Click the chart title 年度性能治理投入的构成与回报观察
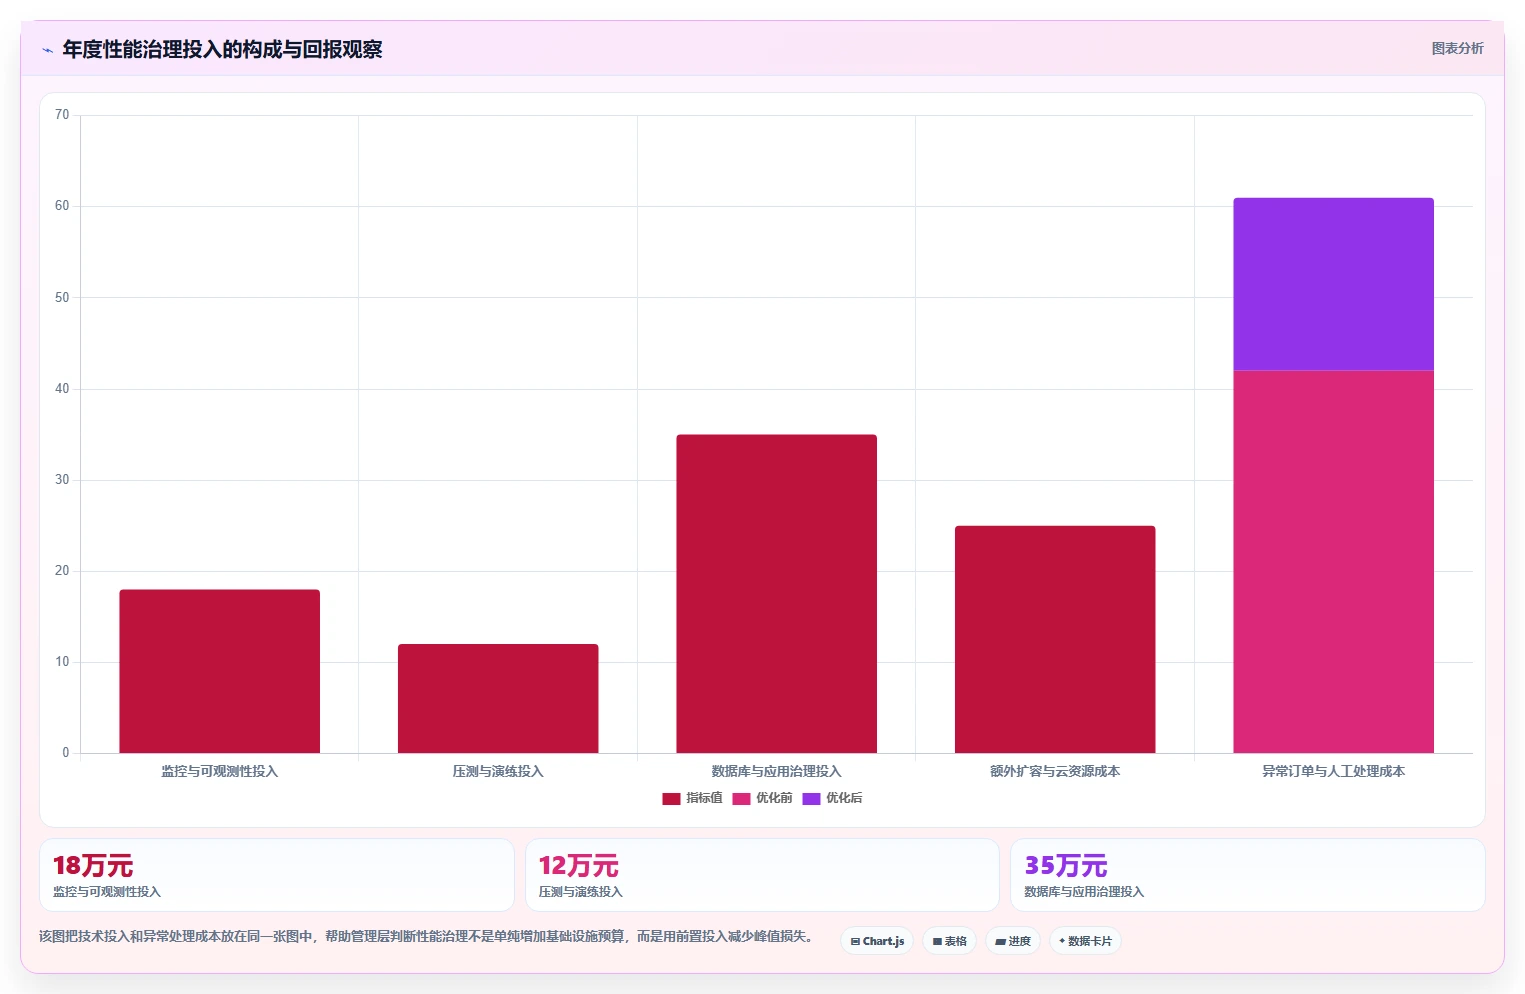The width and height of the screenshot is (1525, 994). click(x=222, y=50)
